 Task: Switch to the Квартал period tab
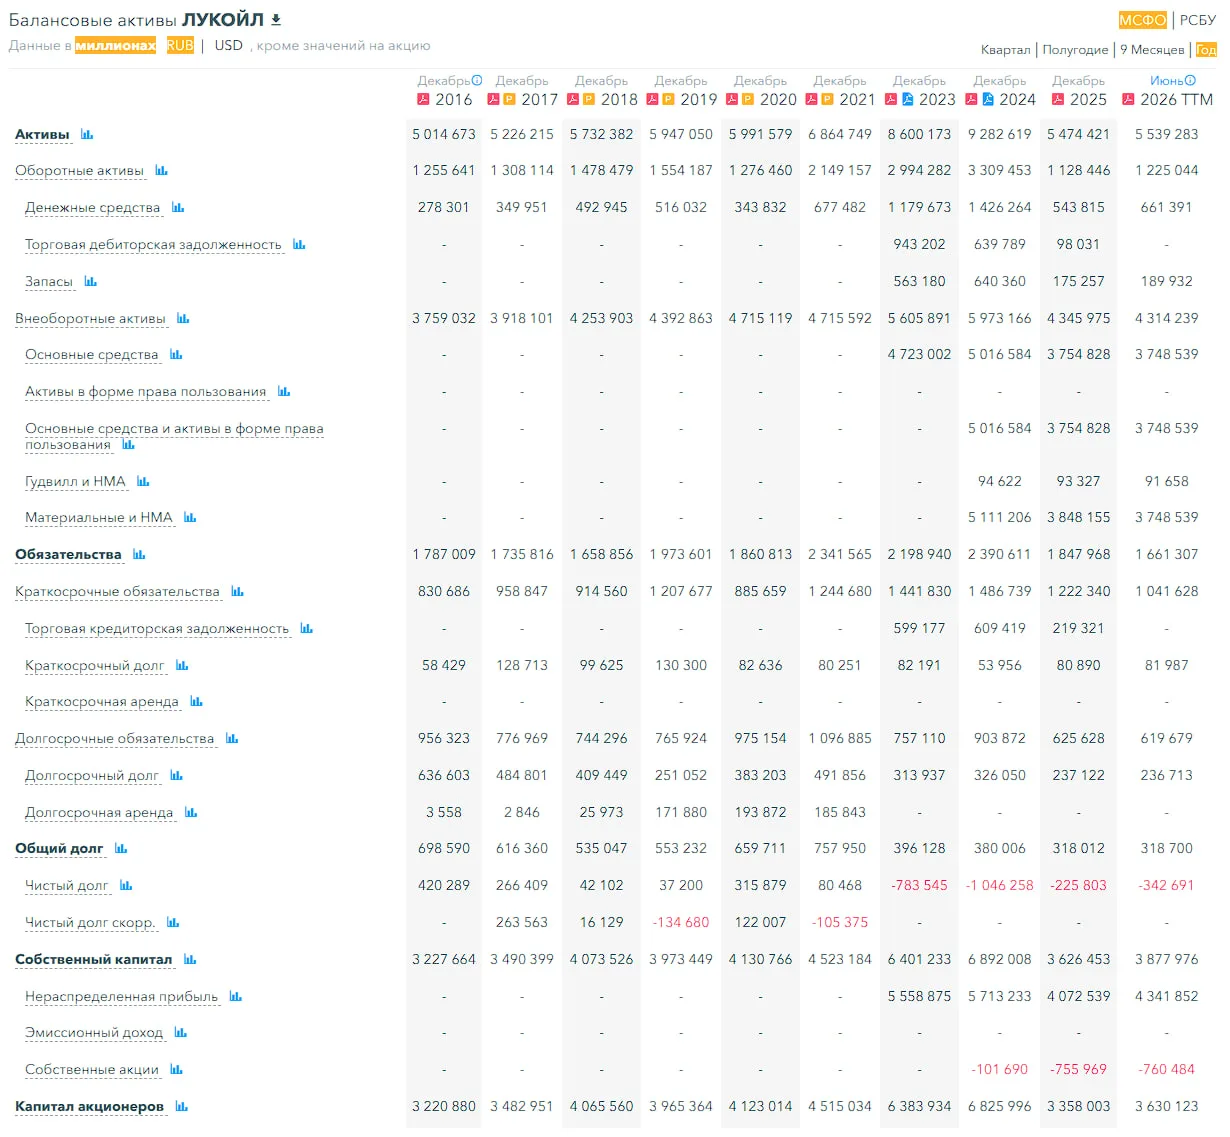pyautogui.click(x=1006, y=50)
